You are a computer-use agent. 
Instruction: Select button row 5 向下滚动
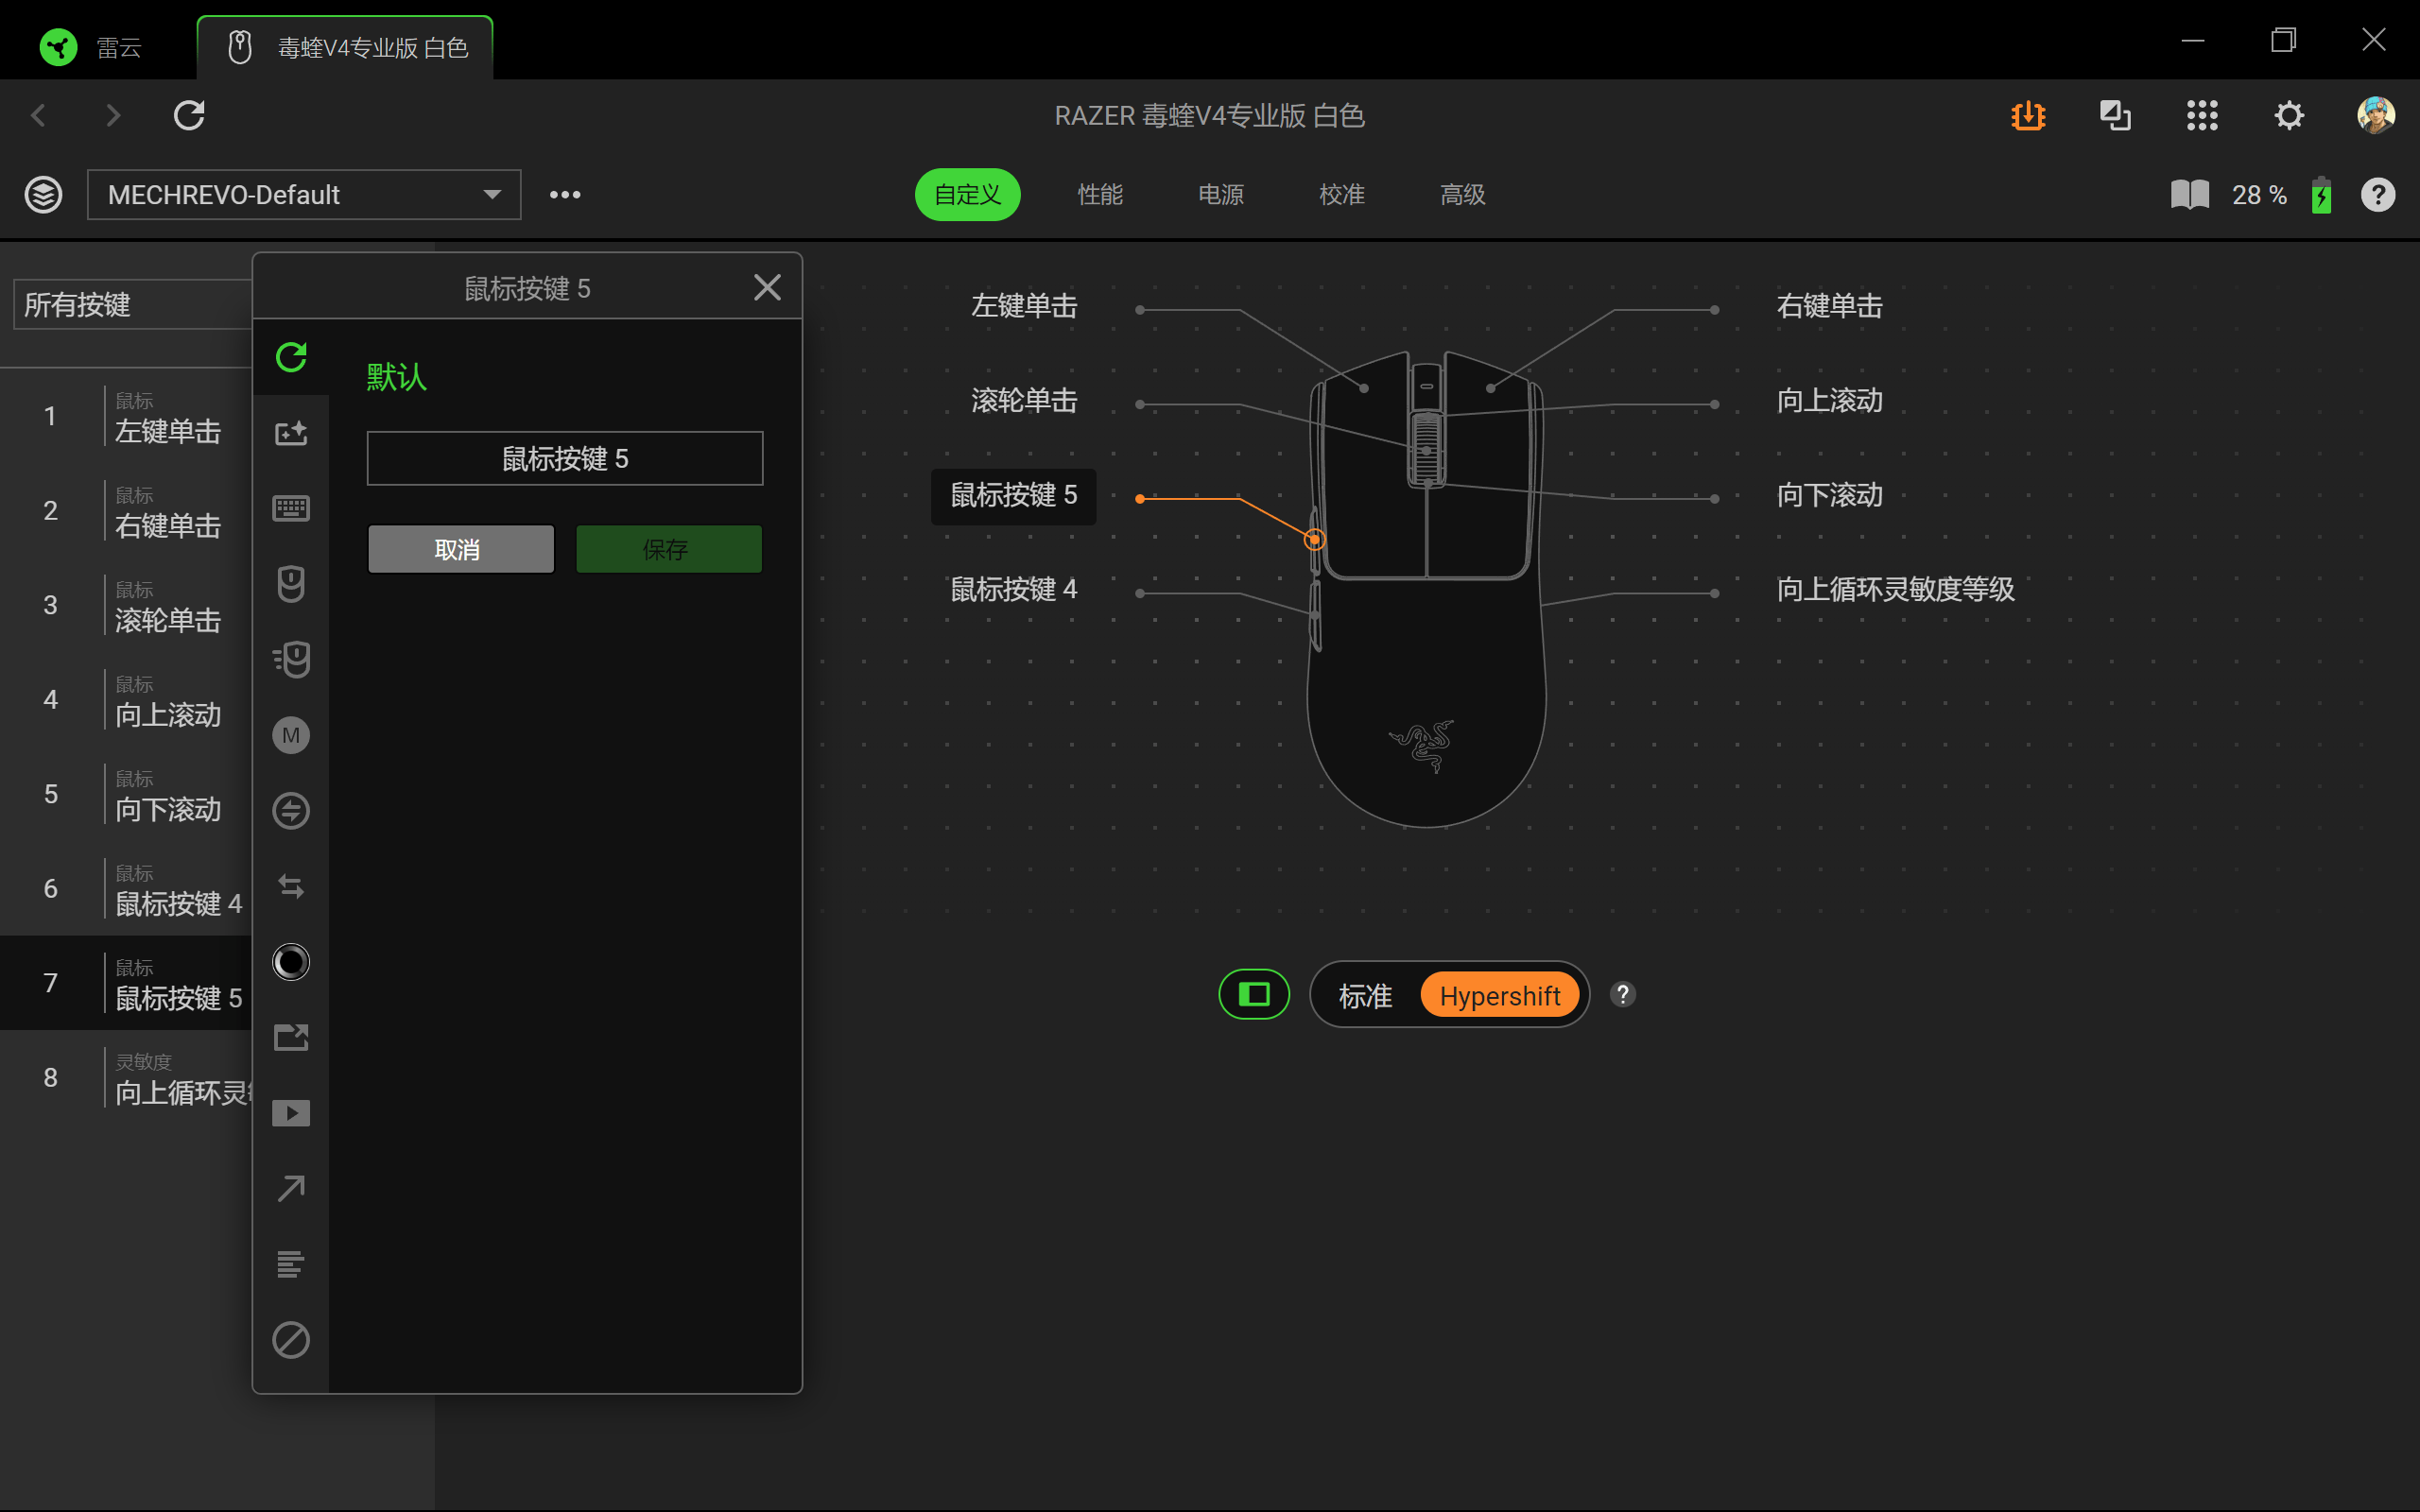pos(126,794)
